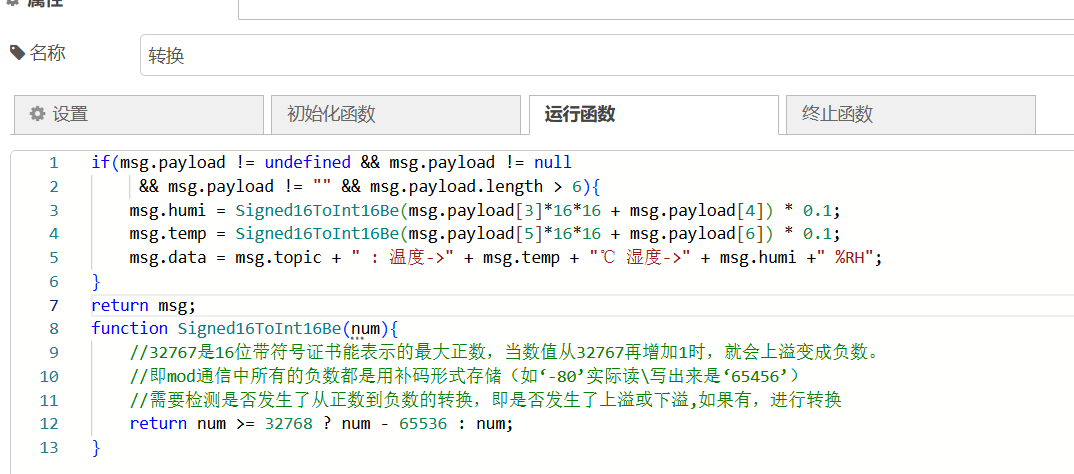Click 'msg.payload[6]' on line 4
Viewport: 1074px width, 474px height.
pos(697,234)
